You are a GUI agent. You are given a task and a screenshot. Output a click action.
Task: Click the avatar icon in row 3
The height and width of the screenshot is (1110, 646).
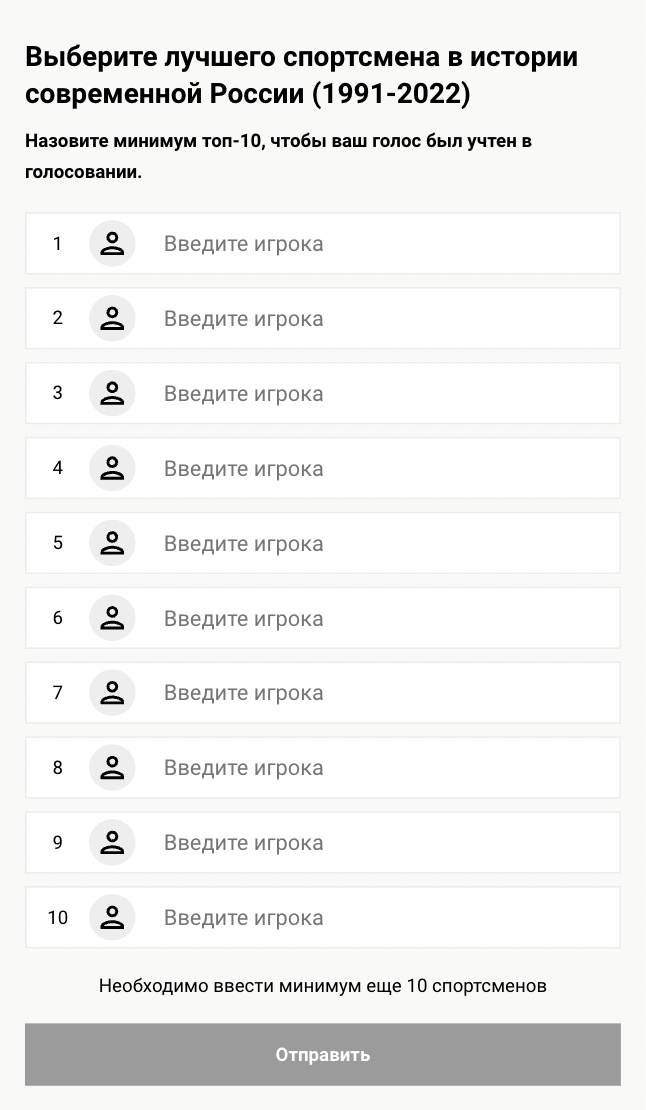pyautogui.click(x=112, y=394)
